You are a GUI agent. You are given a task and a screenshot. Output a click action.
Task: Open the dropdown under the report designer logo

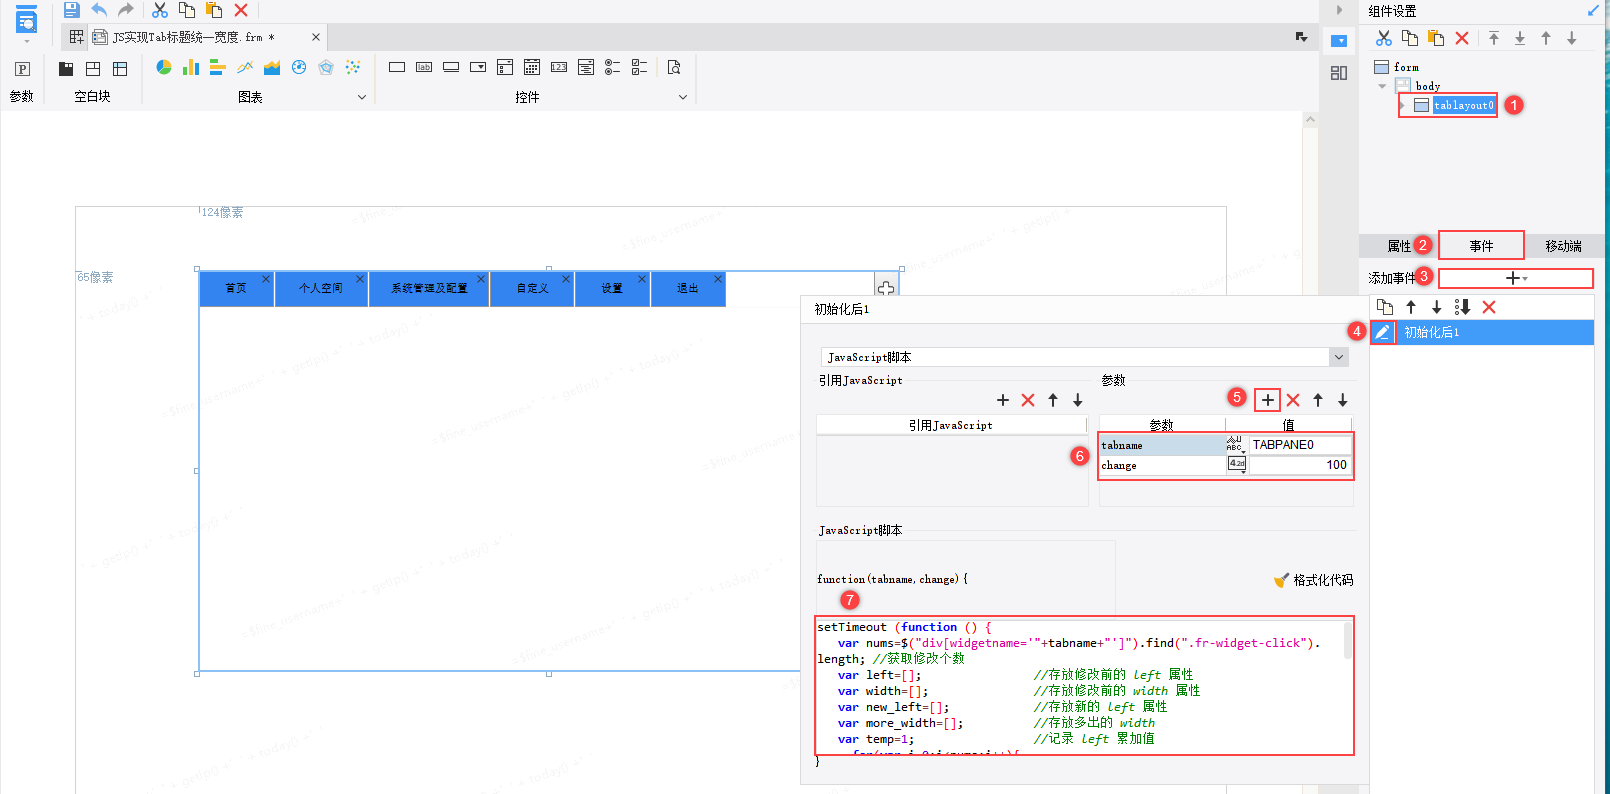[x=27, y=42]
